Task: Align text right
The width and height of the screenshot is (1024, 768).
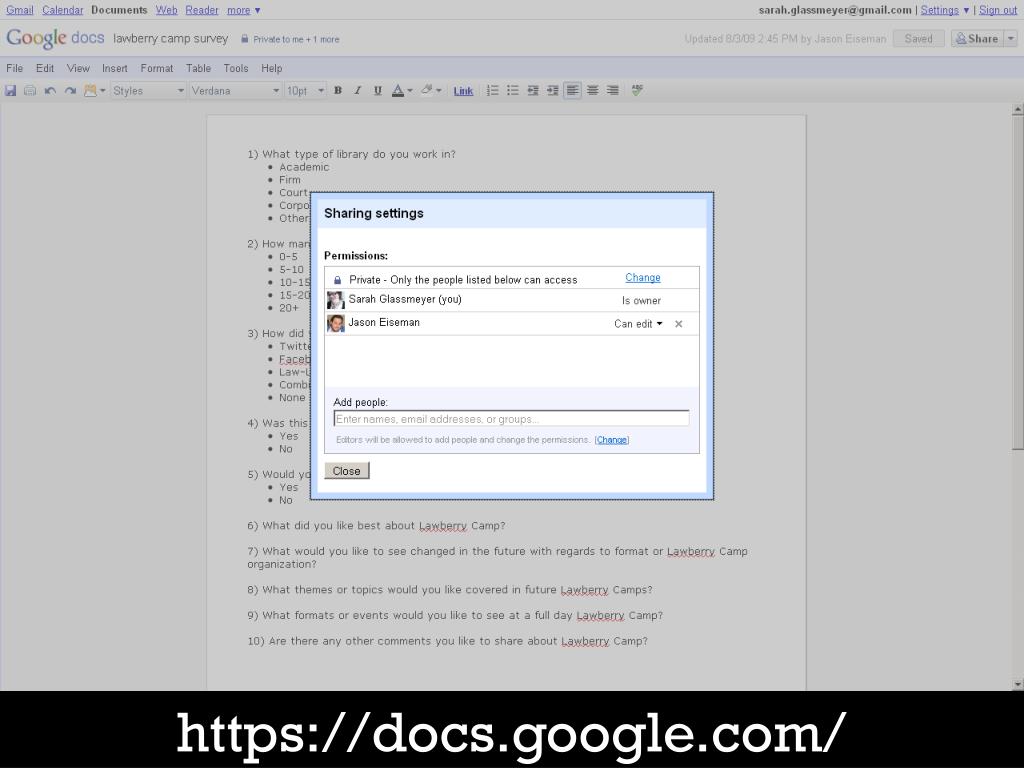Action: 613,91
